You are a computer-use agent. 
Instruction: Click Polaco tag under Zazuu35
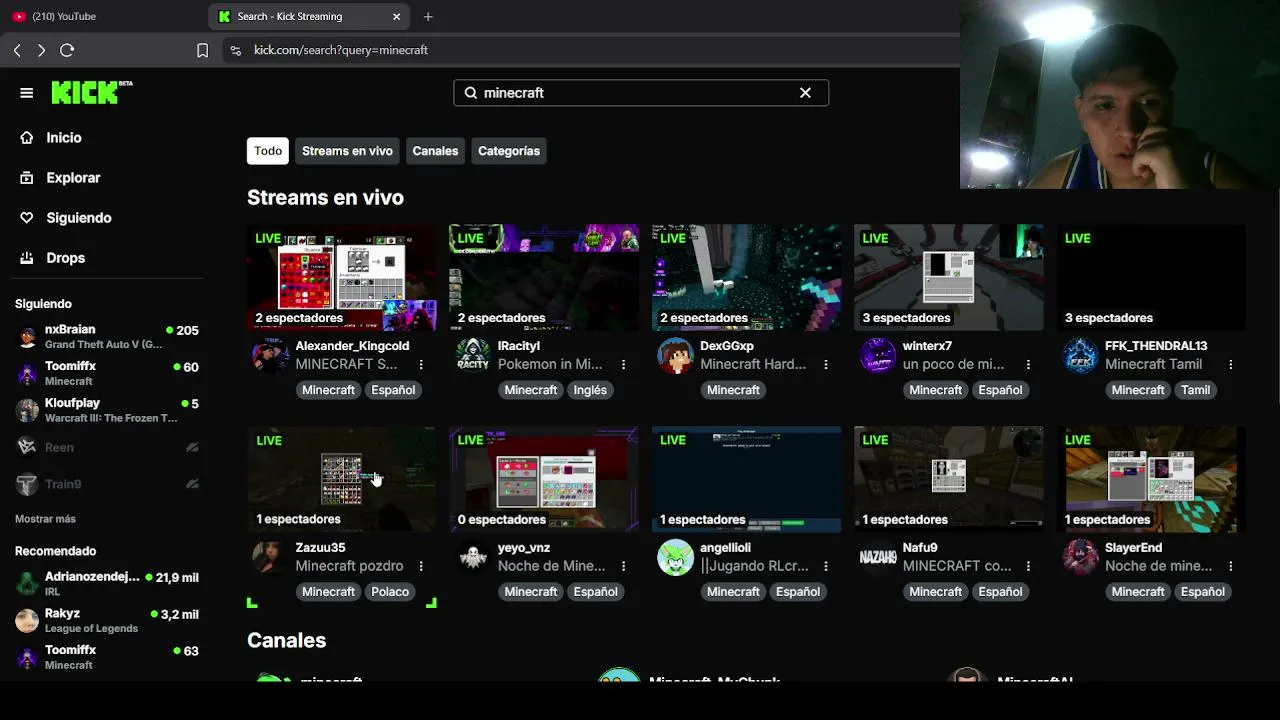pyautogui.click(x=390, y=592)
